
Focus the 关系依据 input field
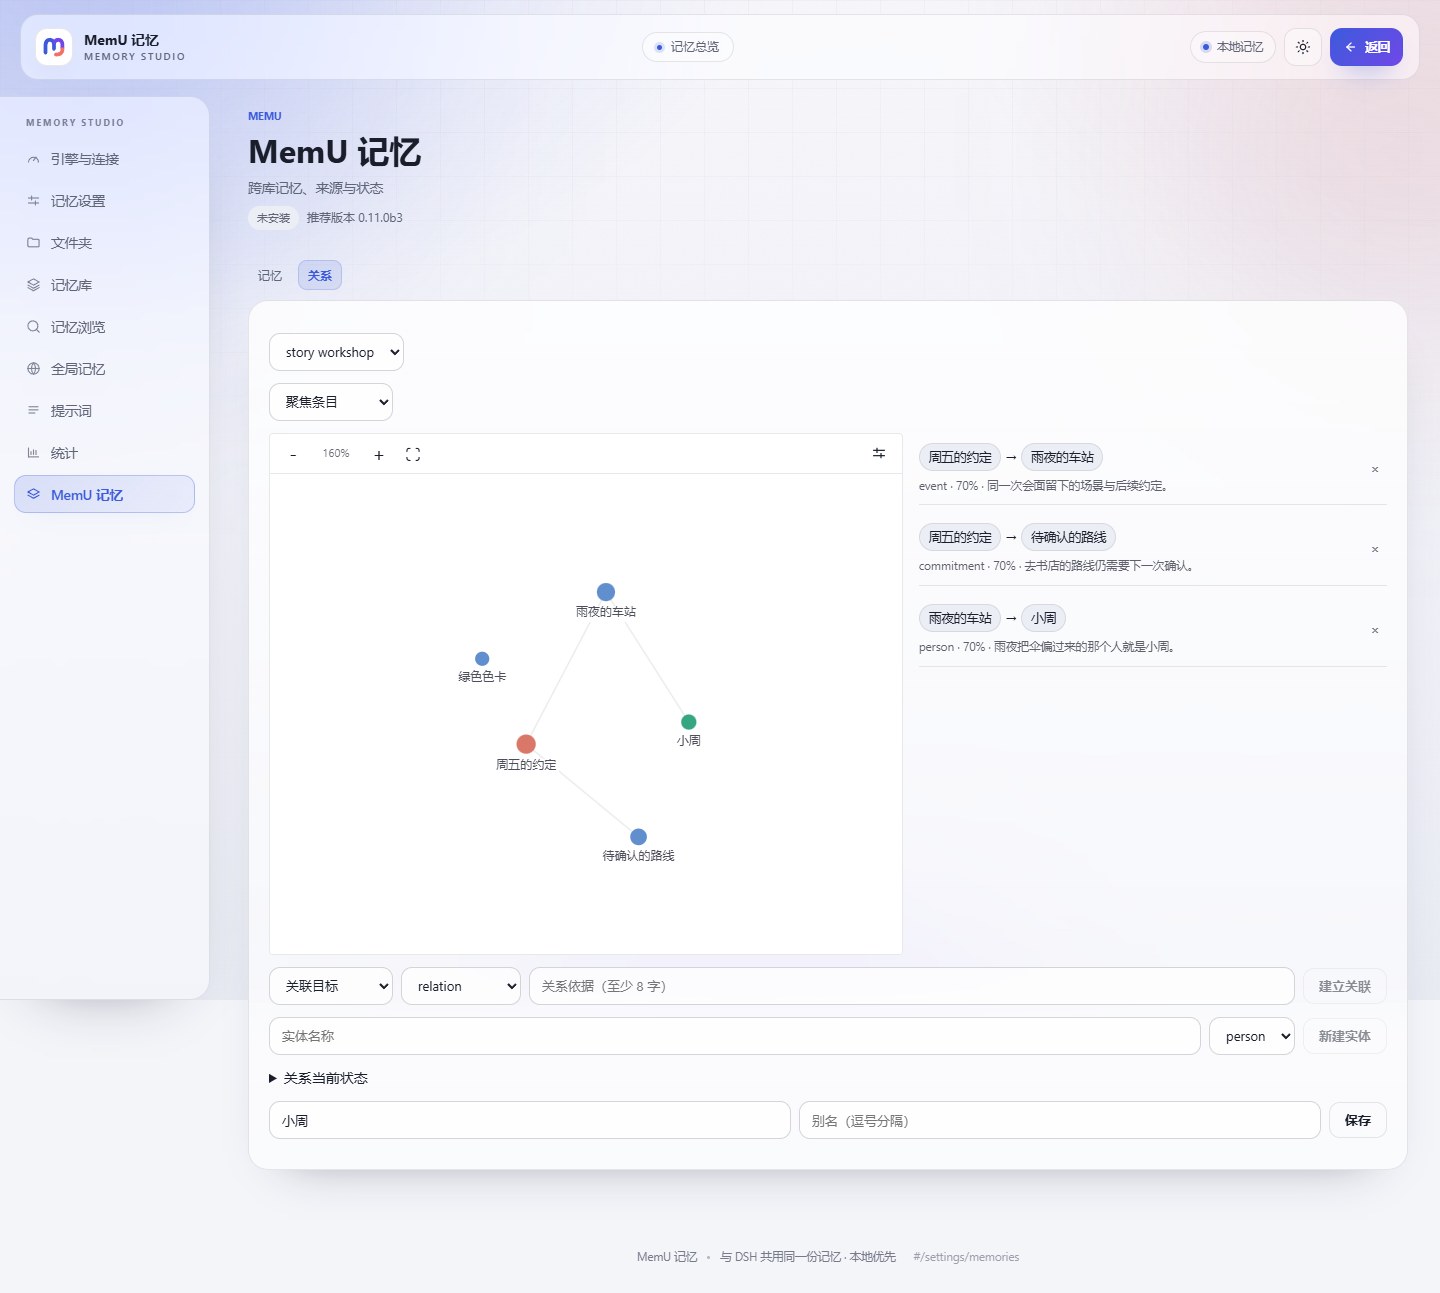click(x=912, y=986)
